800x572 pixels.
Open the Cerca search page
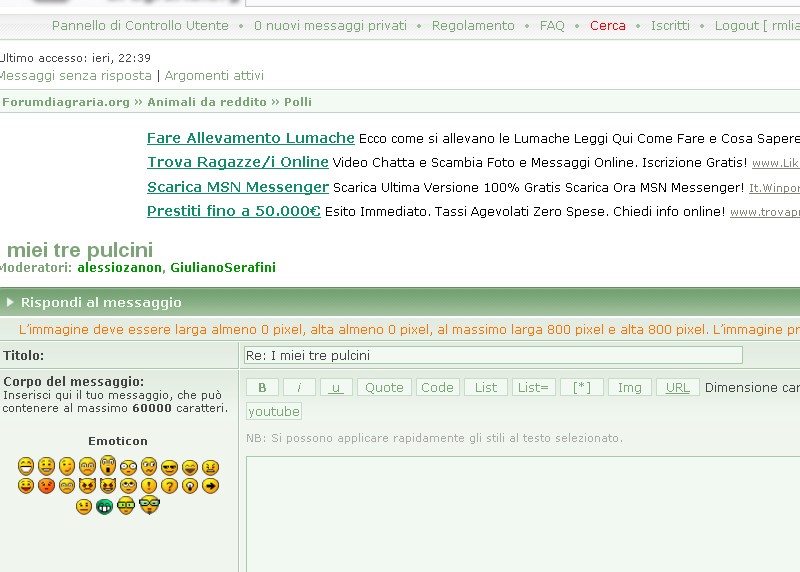point(608,25)
